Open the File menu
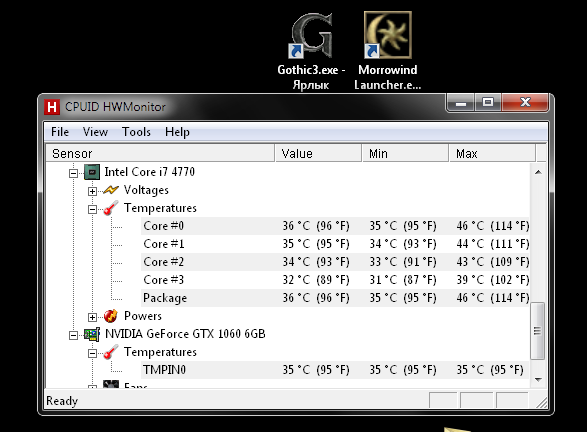 click(x=60, y=132)
